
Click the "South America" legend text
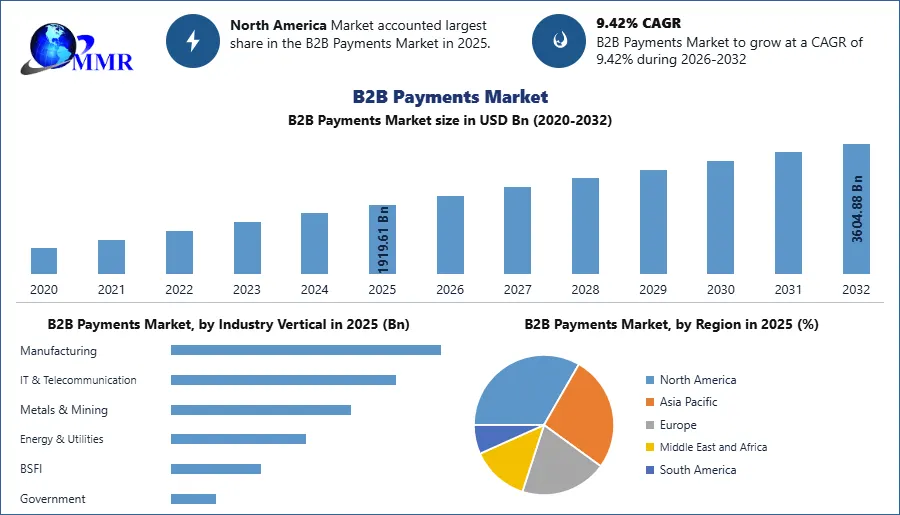tap(698, 470)
